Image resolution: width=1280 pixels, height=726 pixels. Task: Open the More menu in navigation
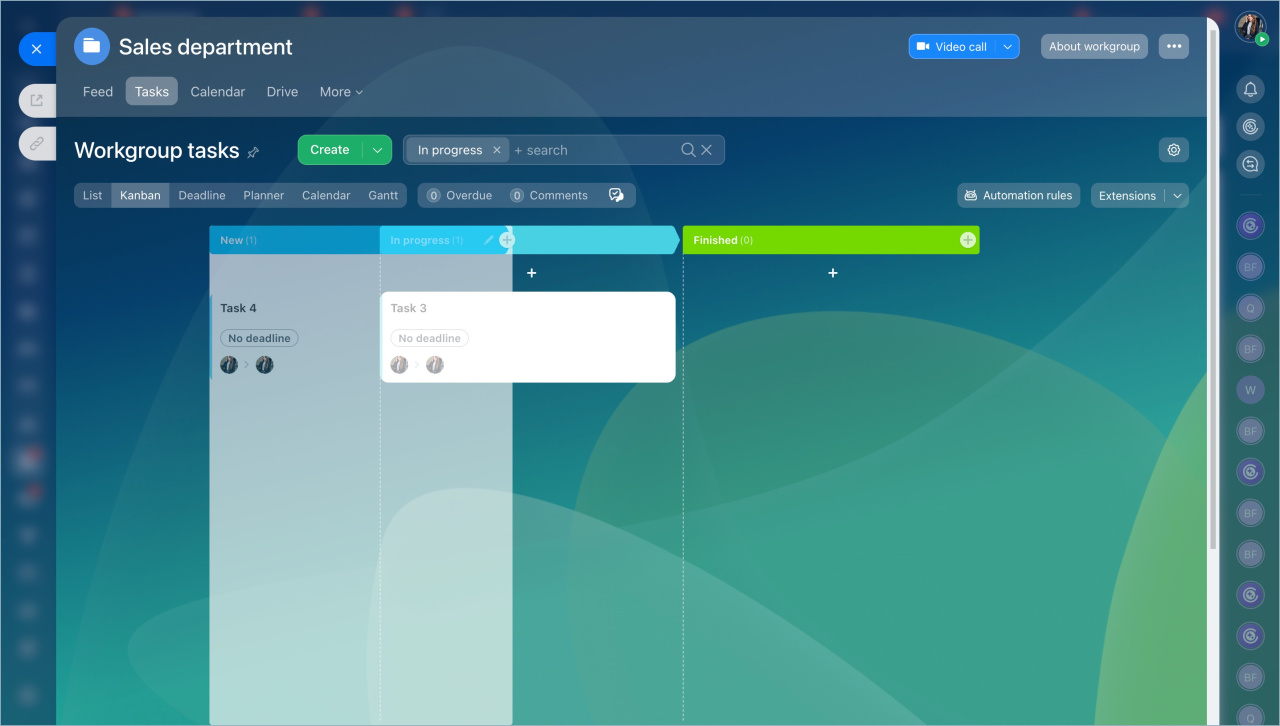[x=341, y=92]
